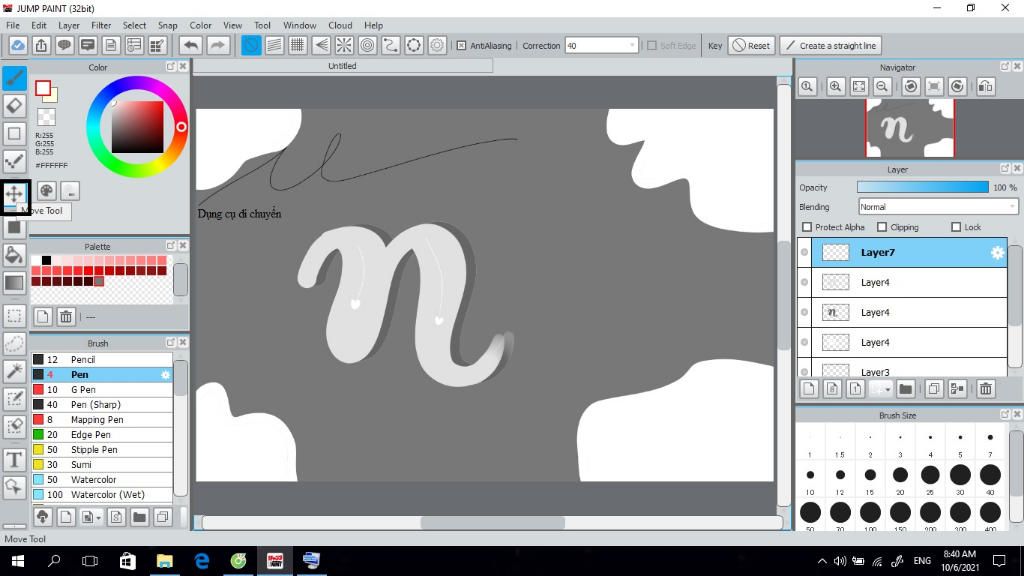Undock the Navigator panel

[x=1005, y=67]
